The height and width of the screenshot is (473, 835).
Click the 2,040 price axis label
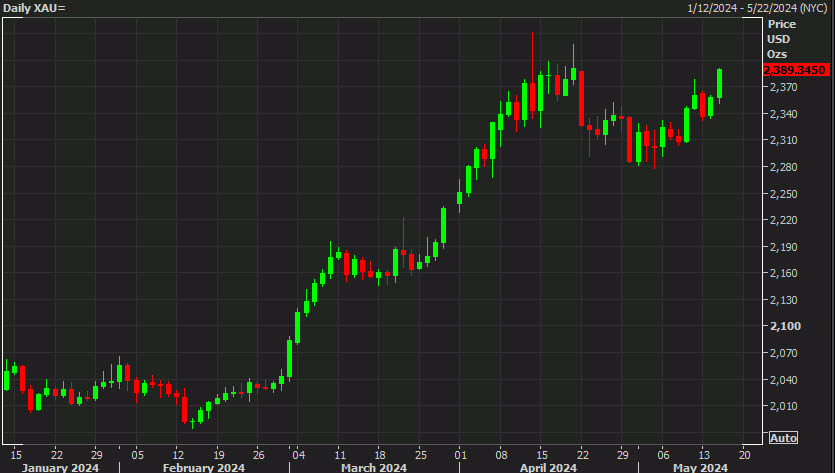click(x=783, y=380)
